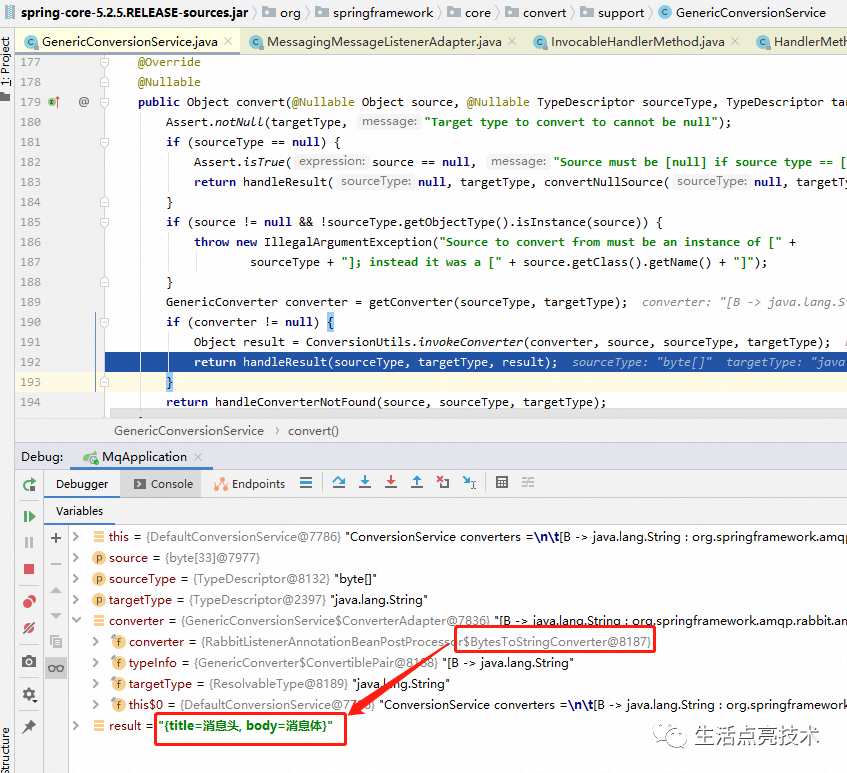Click 'GenericConversionService' editor breadcrumb
This screenshot has width=847, height=773.
189,431
